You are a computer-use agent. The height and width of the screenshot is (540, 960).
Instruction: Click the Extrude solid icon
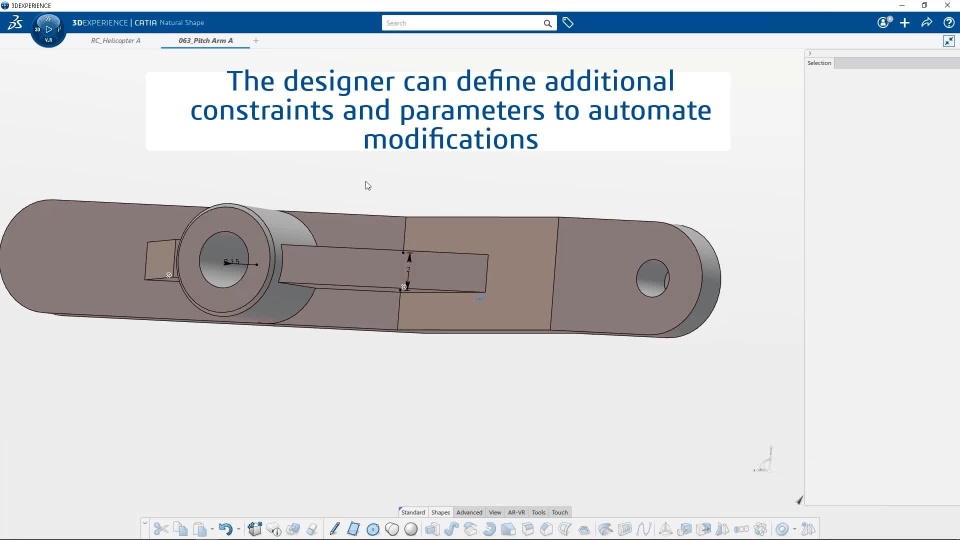(432, 529)
